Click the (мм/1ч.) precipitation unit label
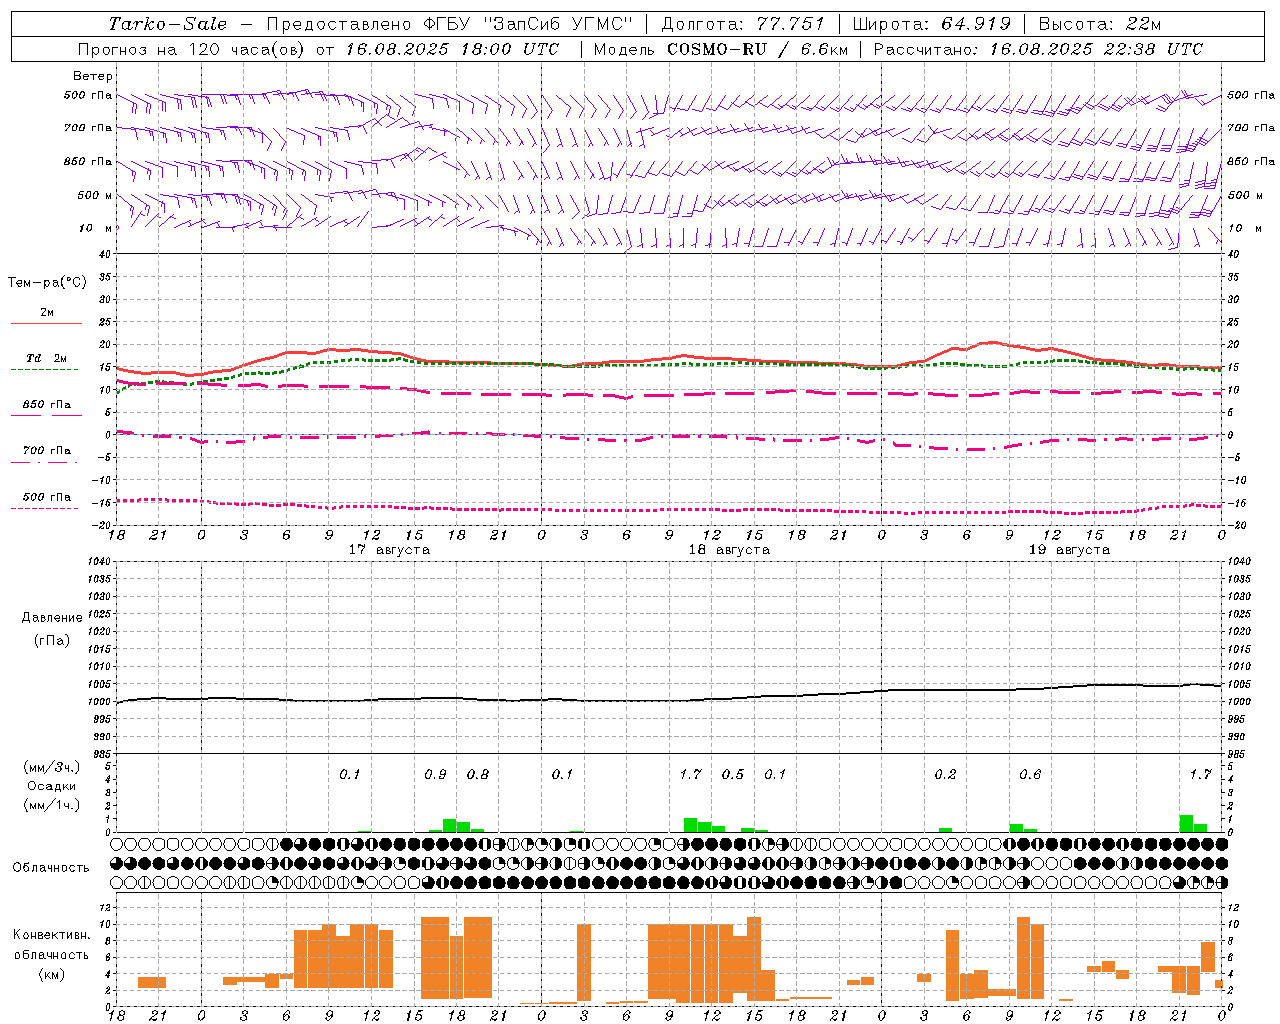The width and height of the screenshot is (1280, 1024). point(51,805)
